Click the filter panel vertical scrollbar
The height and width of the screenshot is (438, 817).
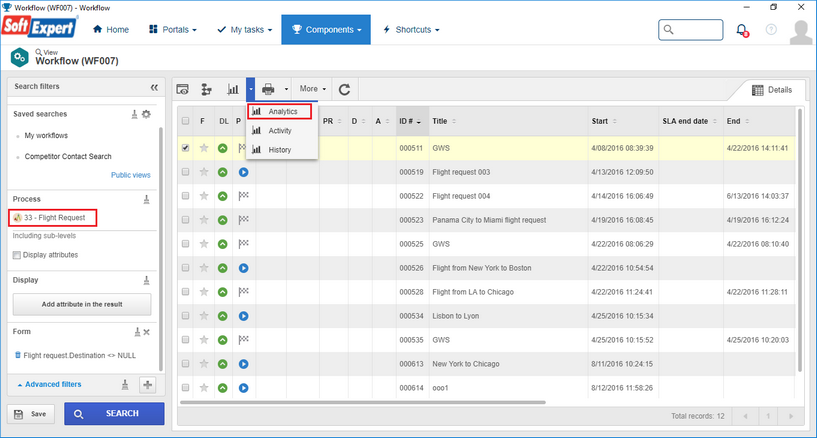160,249
